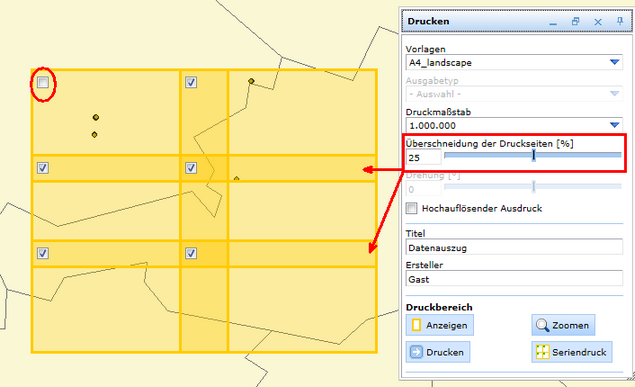Open the Vorlagen dropdown arrow
635x387 pixels.
[x=614, y=62]
